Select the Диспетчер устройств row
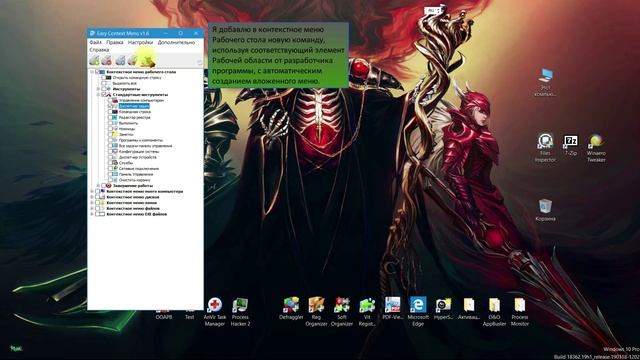This screenshot has width=640, height=360. [x=138, y=157]
